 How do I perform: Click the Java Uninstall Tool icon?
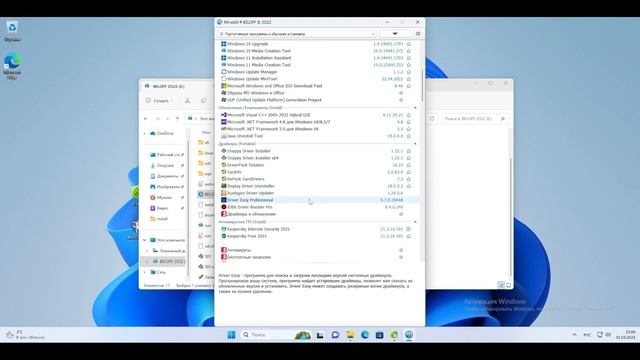(224, 136)
